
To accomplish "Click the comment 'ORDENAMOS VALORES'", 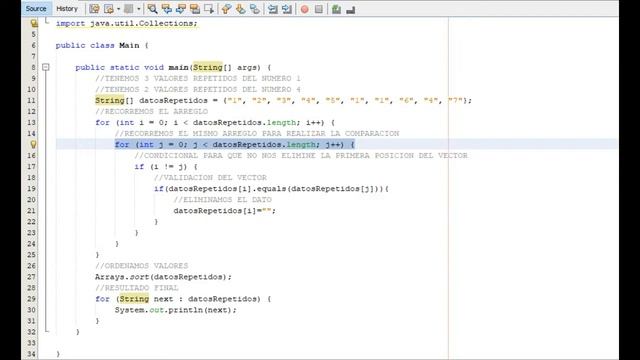I will (142, 266).
